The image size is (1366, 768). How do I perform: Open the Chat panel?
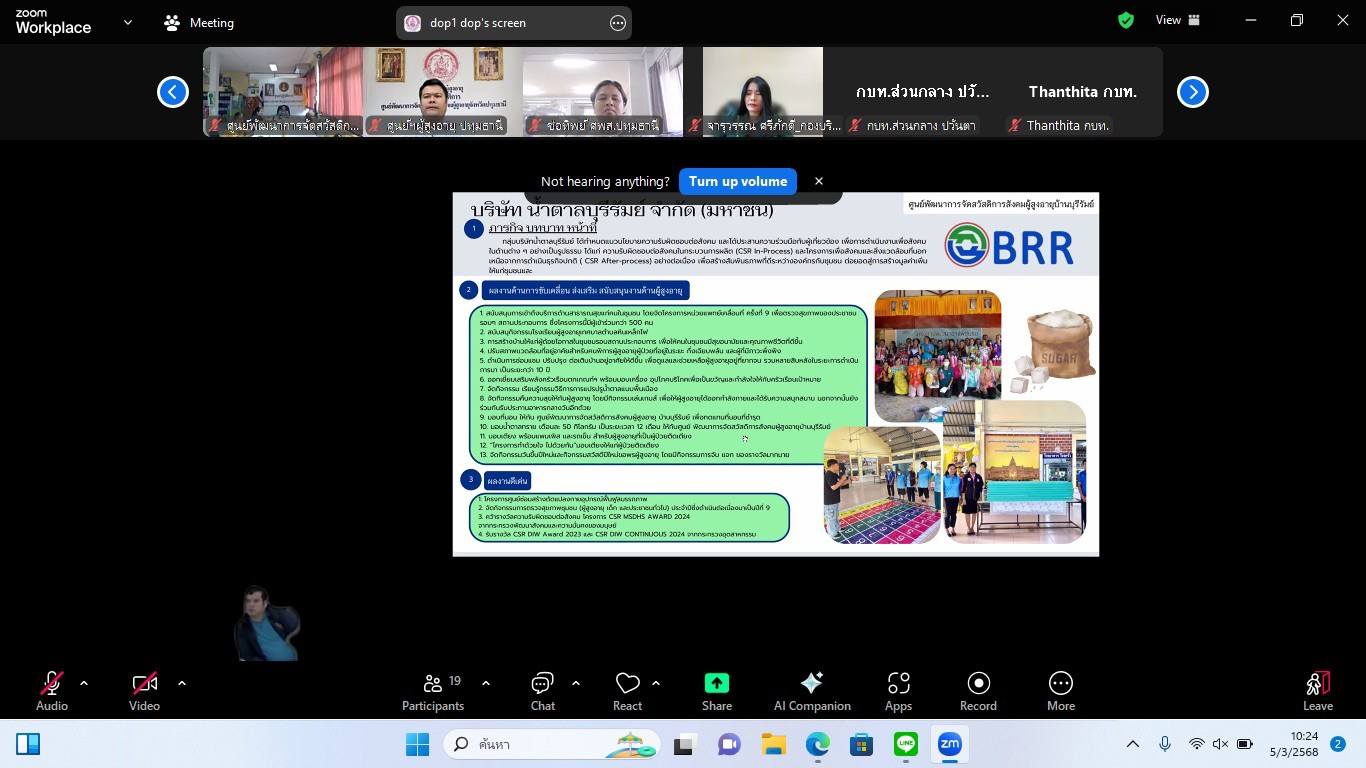coord(542,691)
